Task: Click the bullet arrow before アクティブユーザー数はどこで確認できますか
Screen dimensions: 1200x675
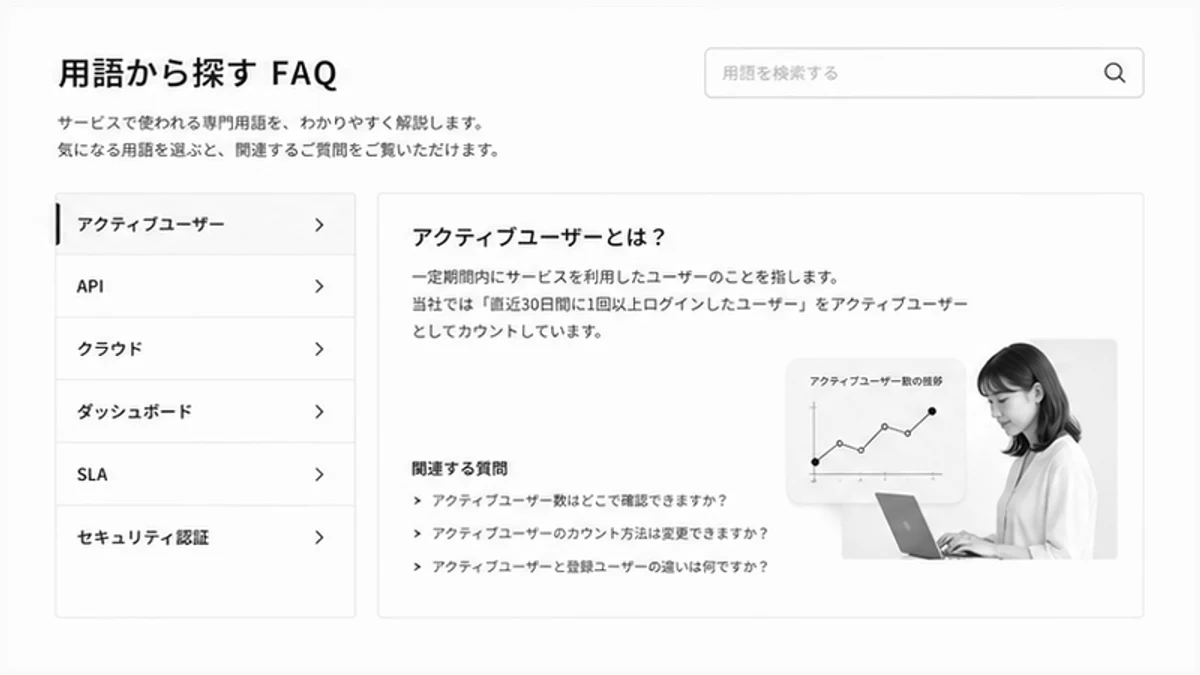Action: (417, 501)
